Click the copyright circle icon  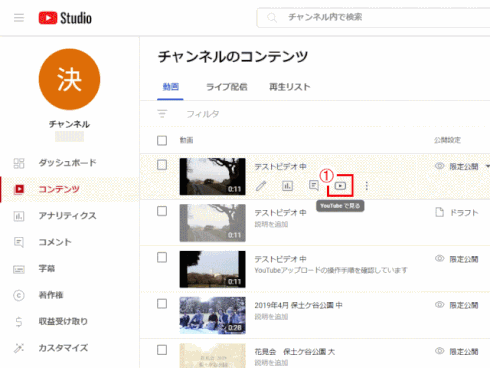(x=19, y=295)
